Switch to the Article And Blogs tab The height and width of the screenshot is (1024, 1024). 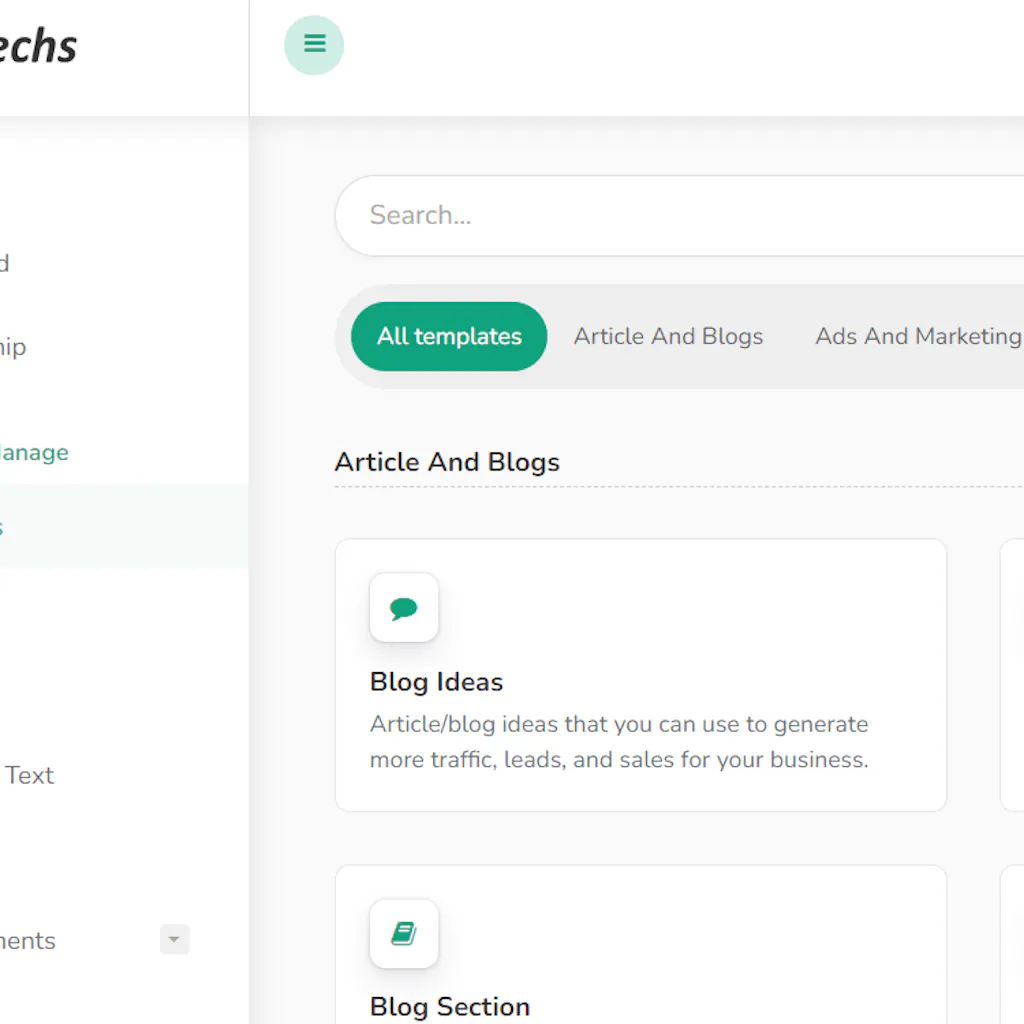[x=668, y=337]
